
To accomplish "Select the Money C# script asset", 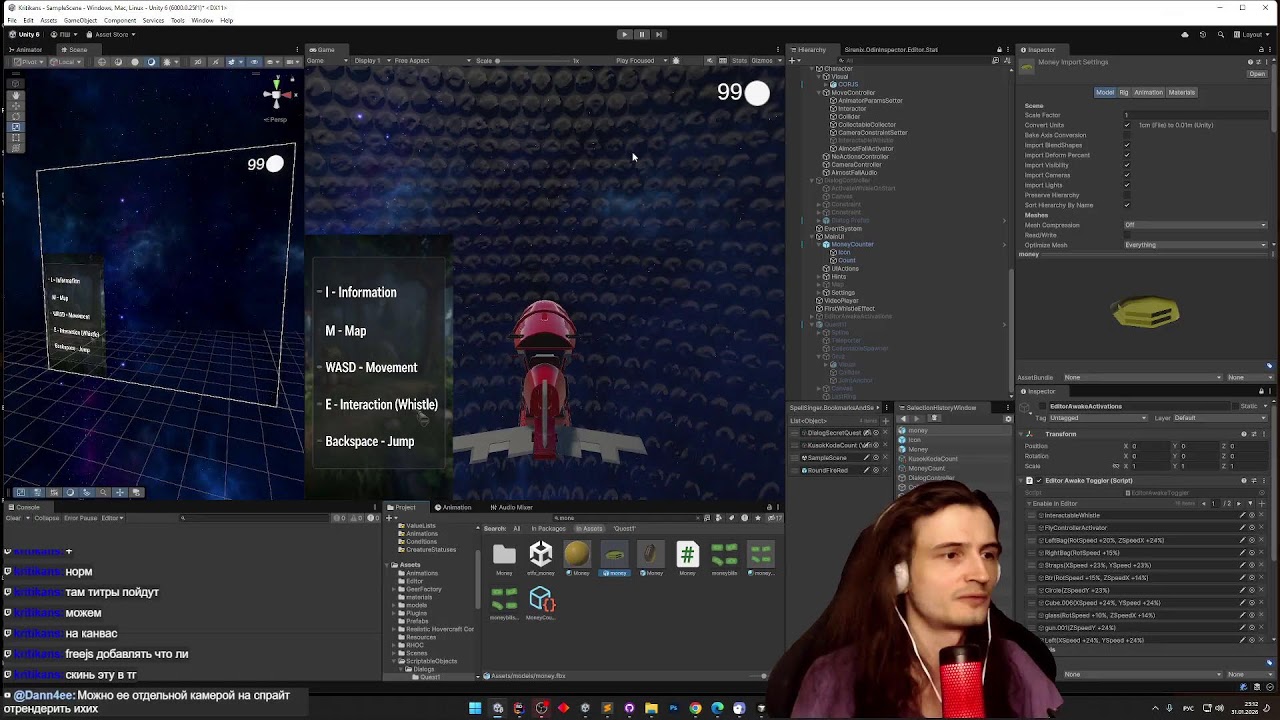I will (687, 556).
